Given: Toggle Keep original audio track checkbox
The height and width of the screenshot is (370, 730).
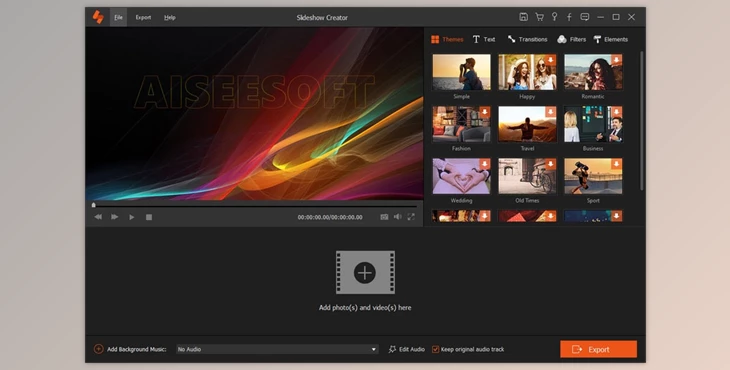Looking at the screenshot, I should (x=436, y=349).
